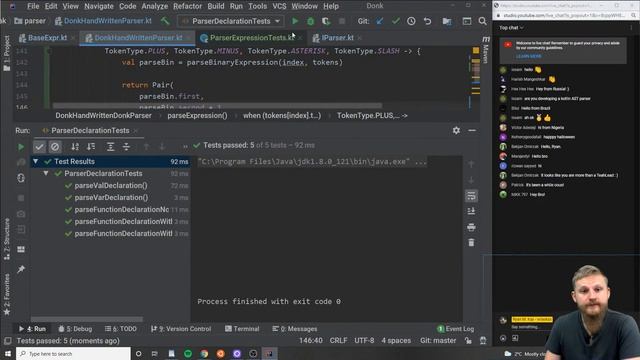Image resolution: width=640 pixels, height=360 pixels.
Task: Toggle sort tests by duration
Action: [91, 147]
